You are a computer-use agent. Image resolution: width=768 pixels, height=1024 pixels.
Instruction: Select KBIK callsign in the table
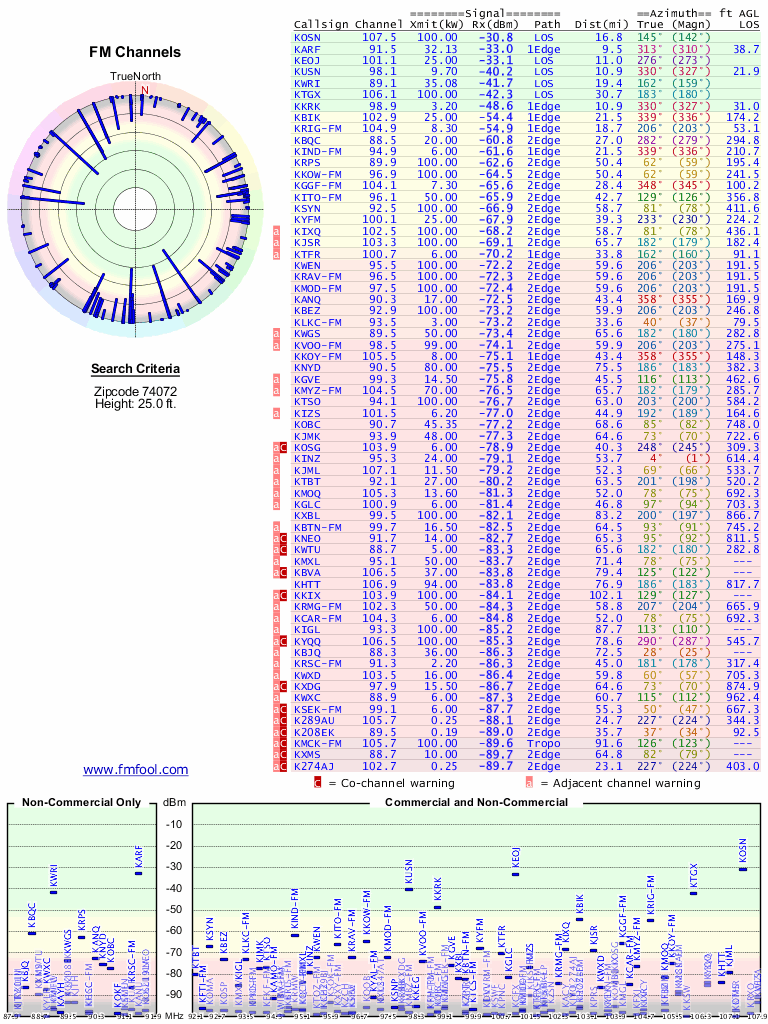tap(307, 118)
